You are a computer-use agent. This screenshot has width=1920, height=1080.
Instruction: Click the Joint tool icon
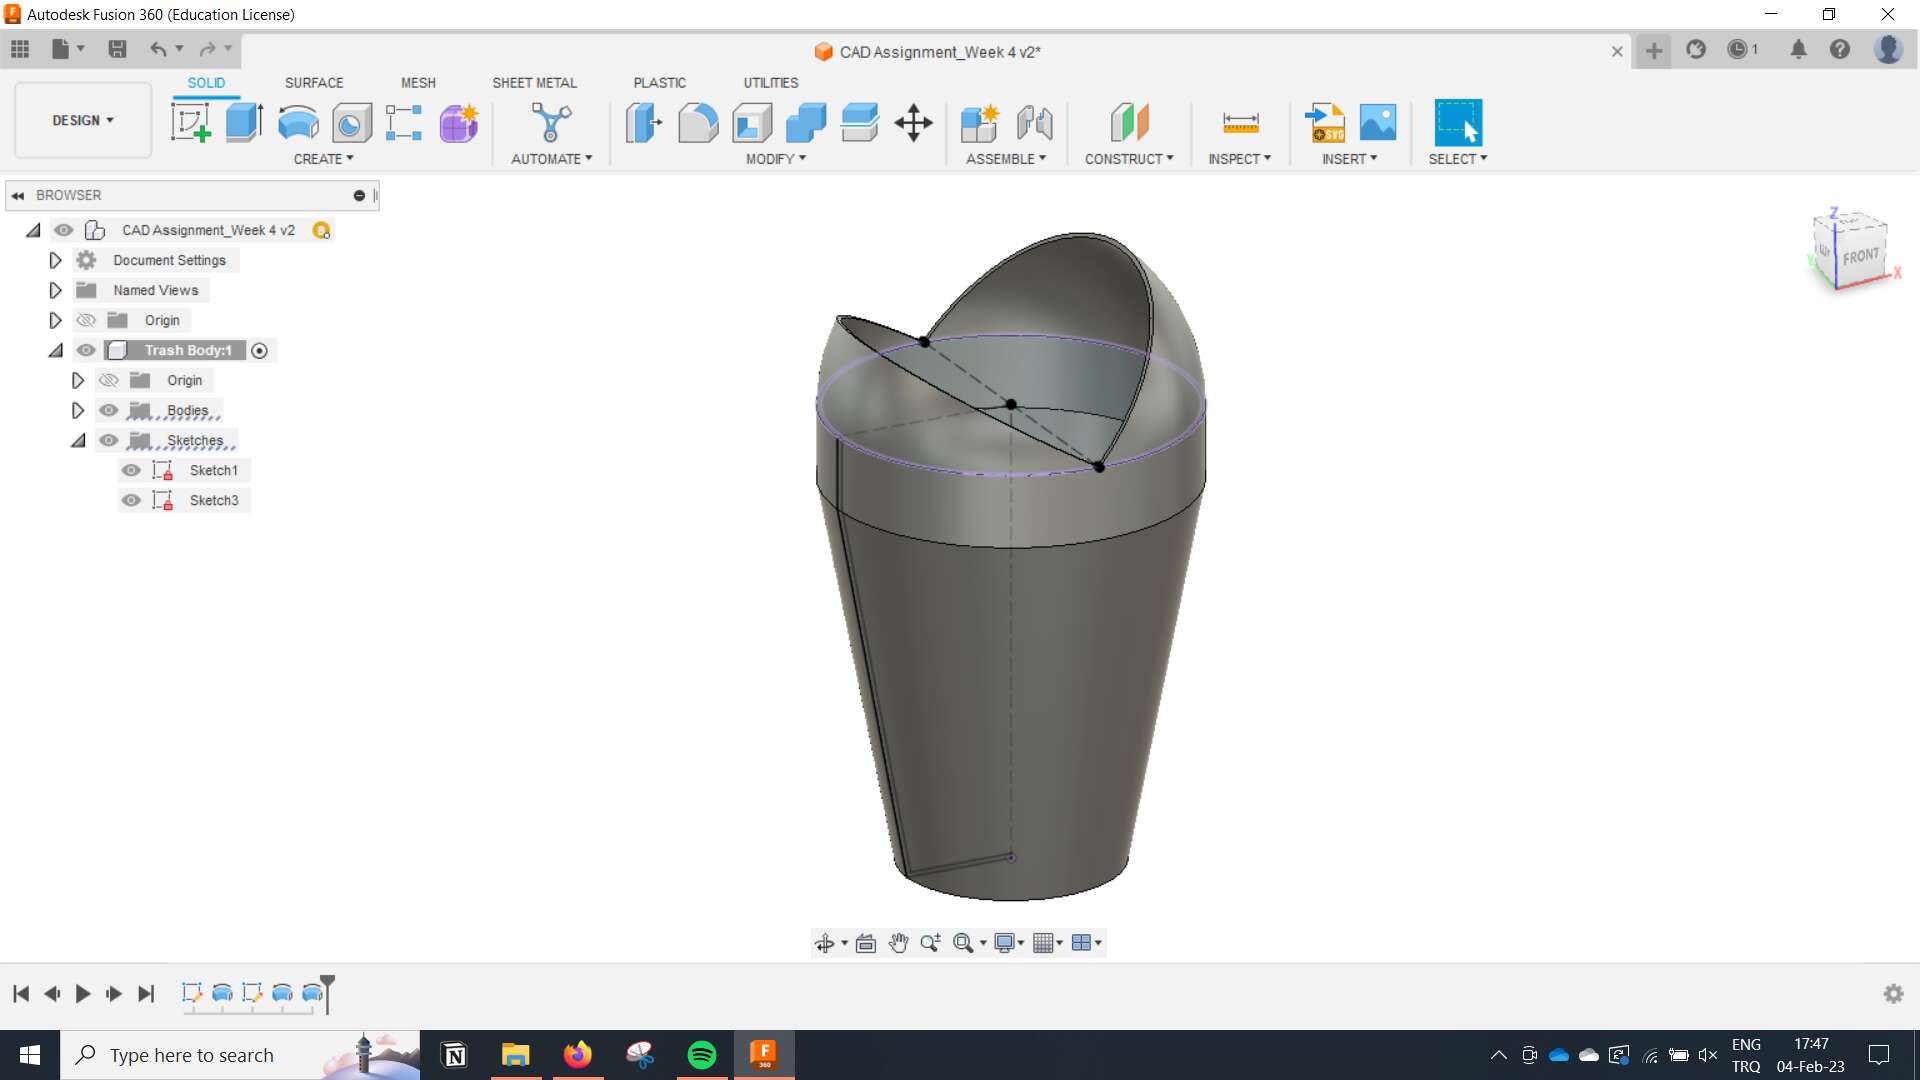tap(1034, 123)
